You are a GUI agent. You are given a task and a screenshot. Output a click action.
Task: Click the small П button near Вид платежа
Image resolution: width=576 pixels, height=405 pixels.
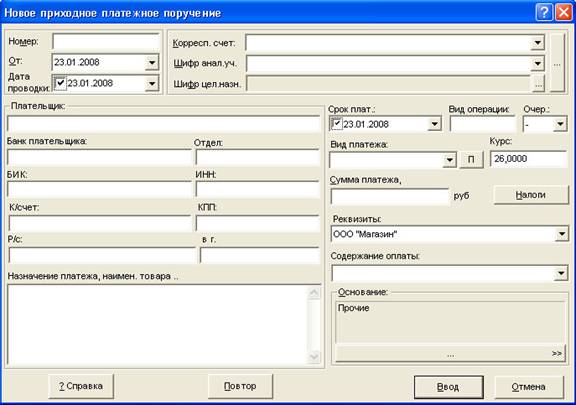tap(471, 160)
